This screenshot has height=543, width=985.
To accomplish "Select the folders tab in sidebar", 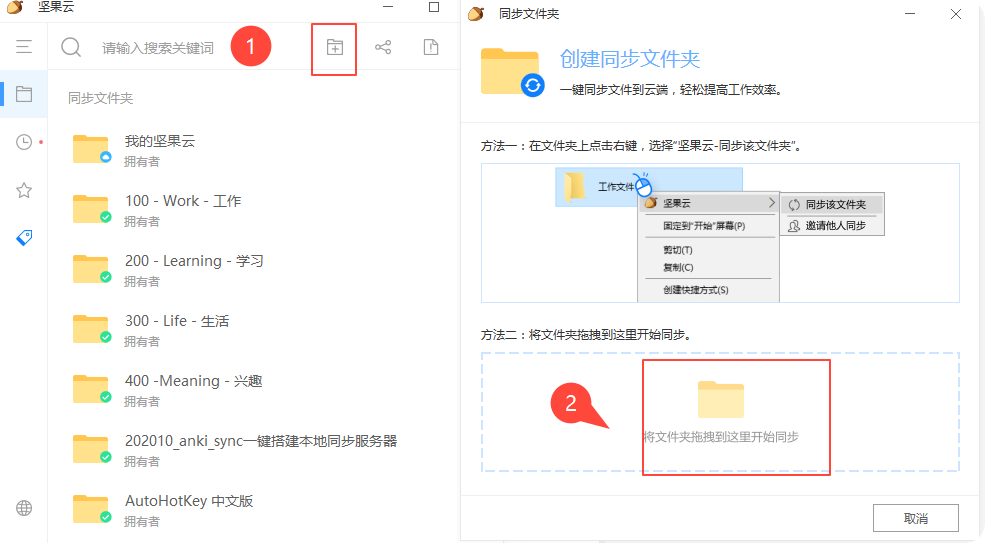I will [24, 94].
